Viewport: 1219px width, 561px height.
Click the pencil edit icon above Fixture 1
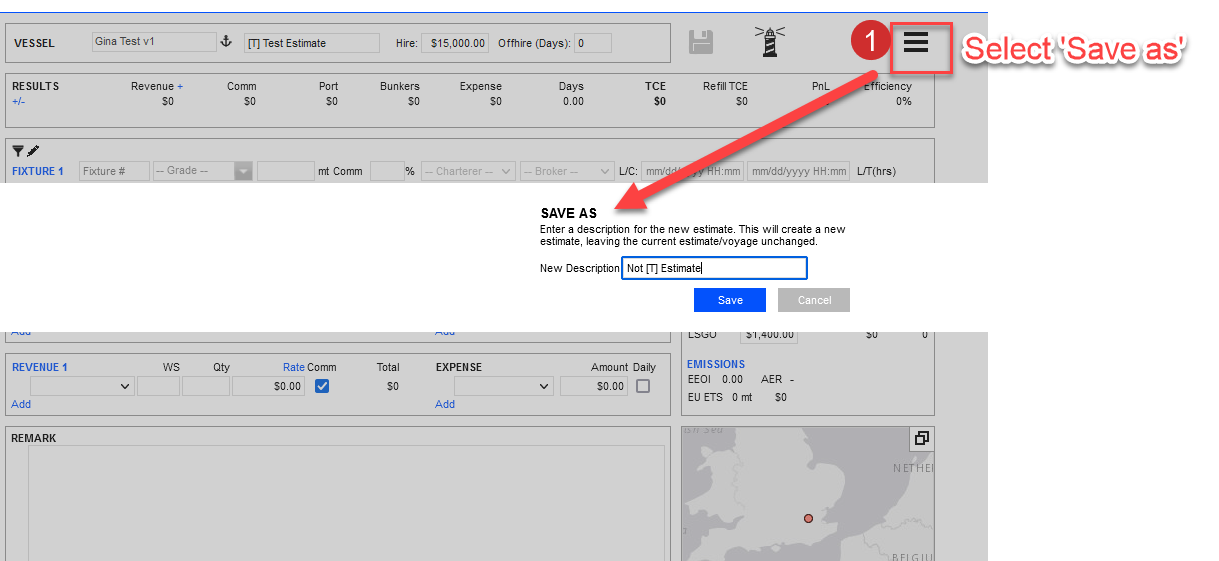(33, 151)
